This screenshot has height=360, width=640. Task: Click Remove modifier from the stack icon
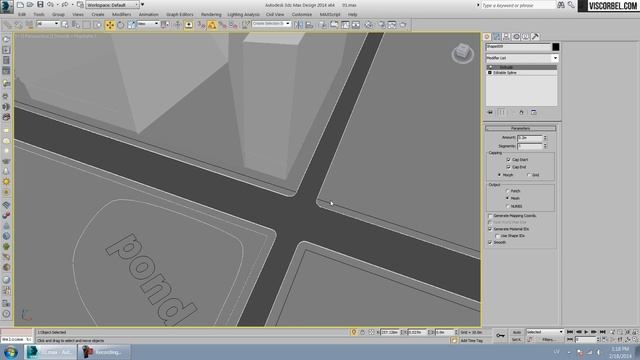click(x=521, y=112)
